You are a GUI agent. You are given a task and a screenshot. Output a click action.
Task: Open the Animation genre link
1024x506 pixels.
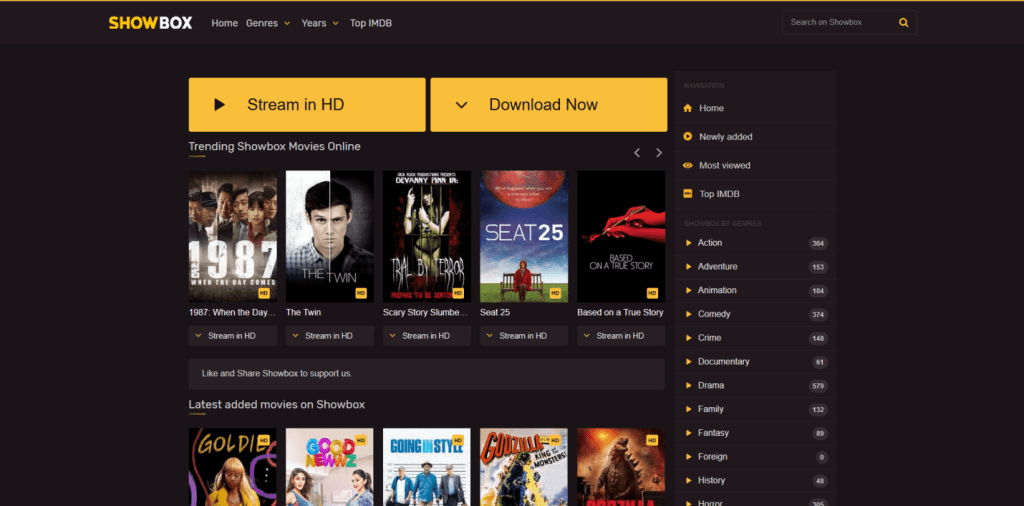717,290
